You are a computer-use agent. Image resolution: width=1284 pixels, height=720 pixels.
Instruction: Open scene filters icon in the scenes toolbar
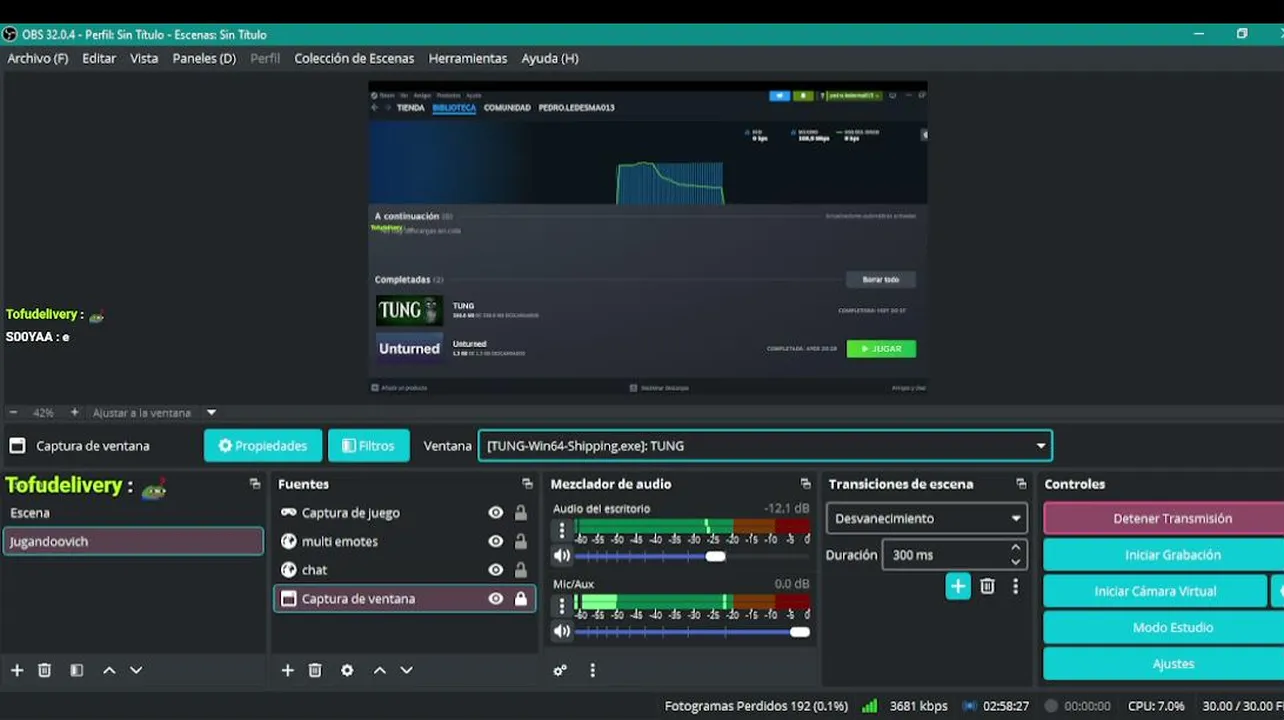[x=76, y=670]
